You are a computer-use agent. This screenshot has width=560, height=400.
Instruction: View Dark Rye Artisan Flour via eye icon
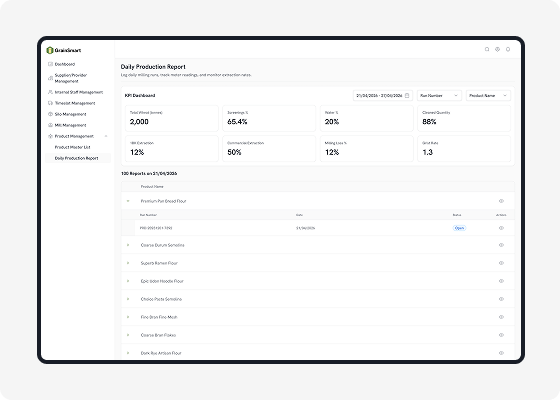[501, 353]
